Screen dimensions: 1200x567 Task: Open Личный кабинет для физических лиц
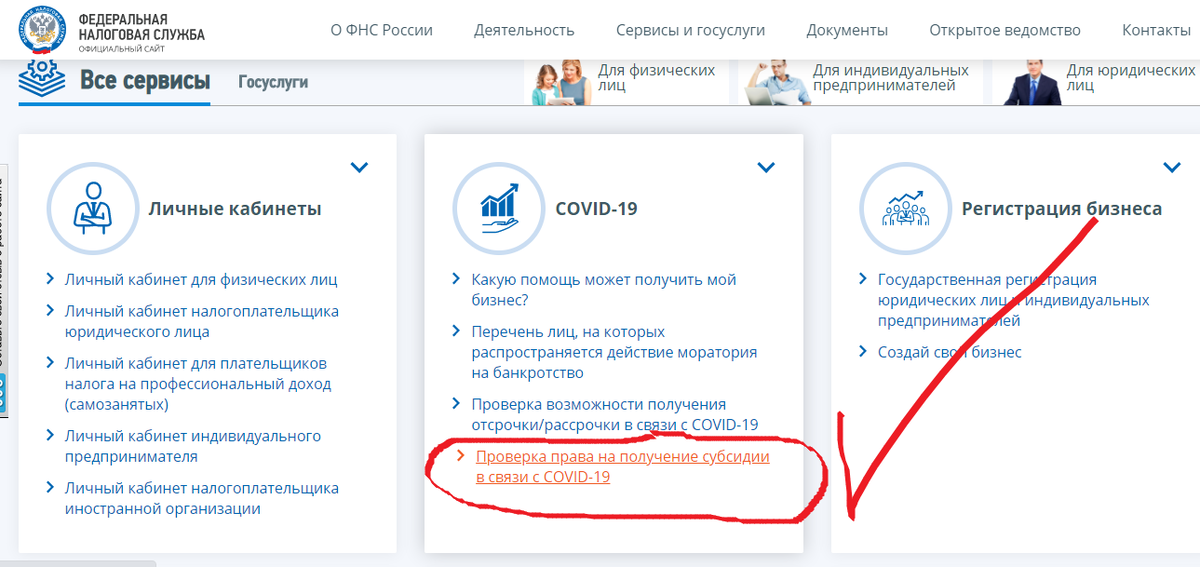click(201, 280)
